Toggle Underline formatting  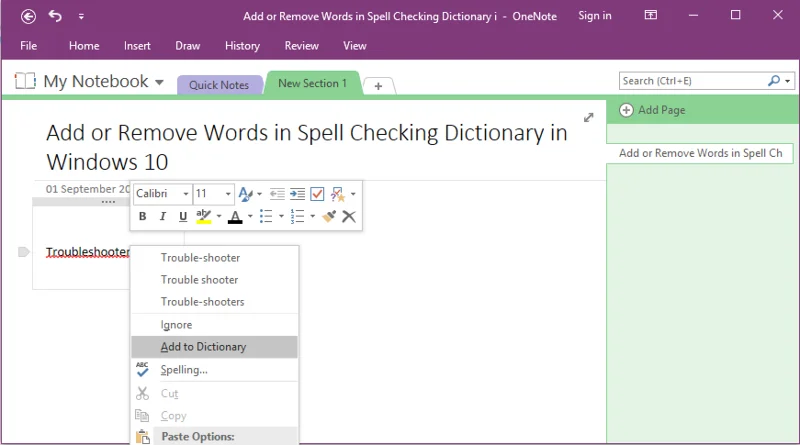(183, 216)
